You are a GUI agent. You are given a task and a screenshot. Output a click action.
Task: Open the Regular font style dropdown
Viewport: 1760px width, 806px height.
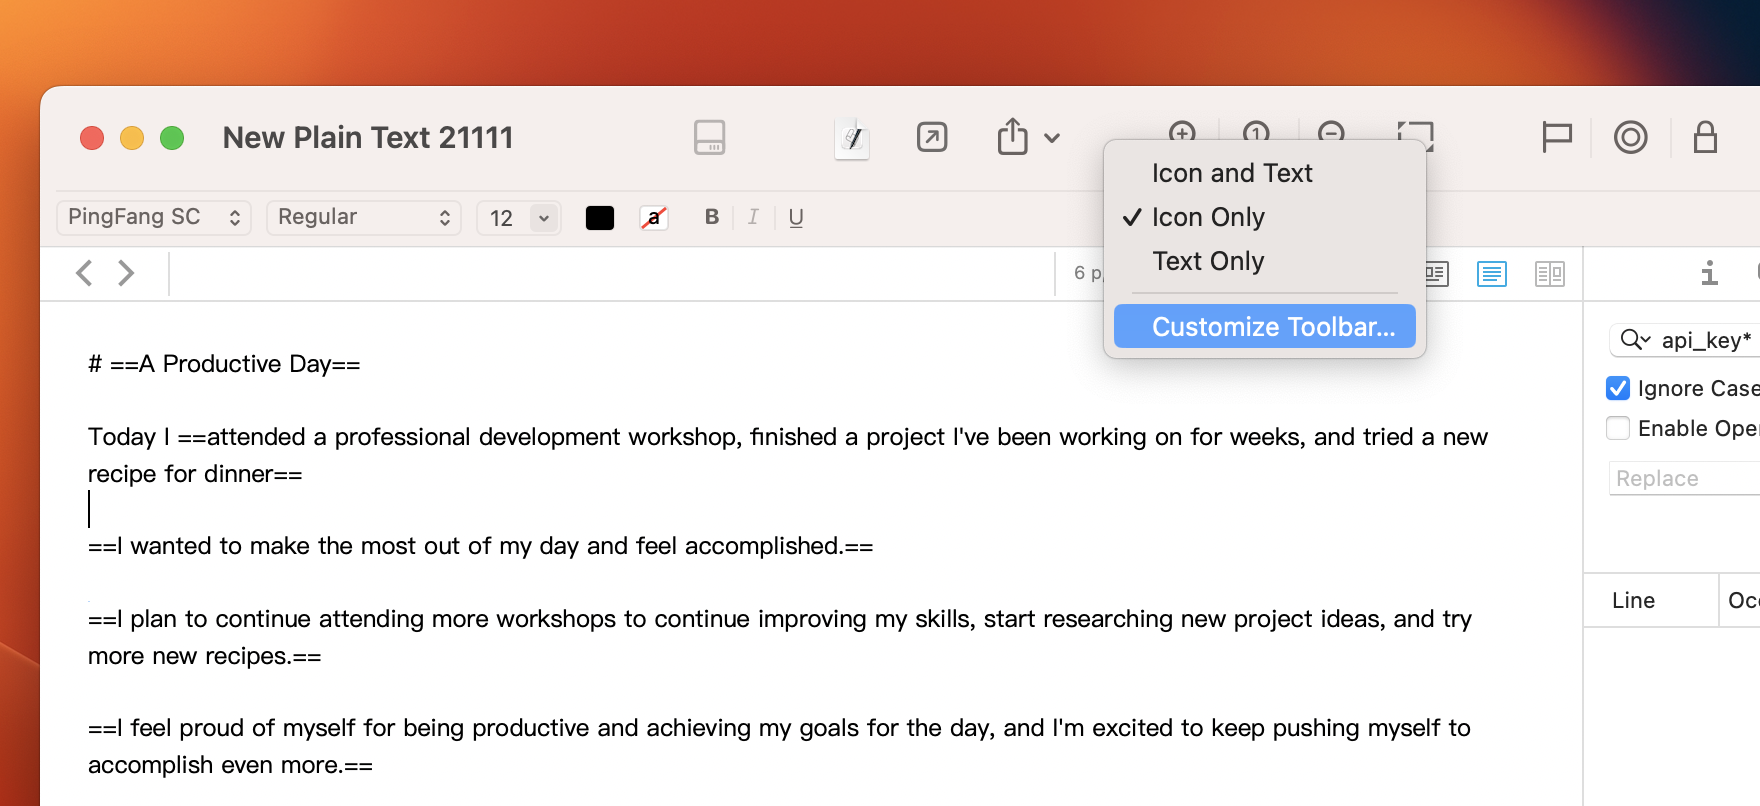pyautogui.click(x=364, y=217)
